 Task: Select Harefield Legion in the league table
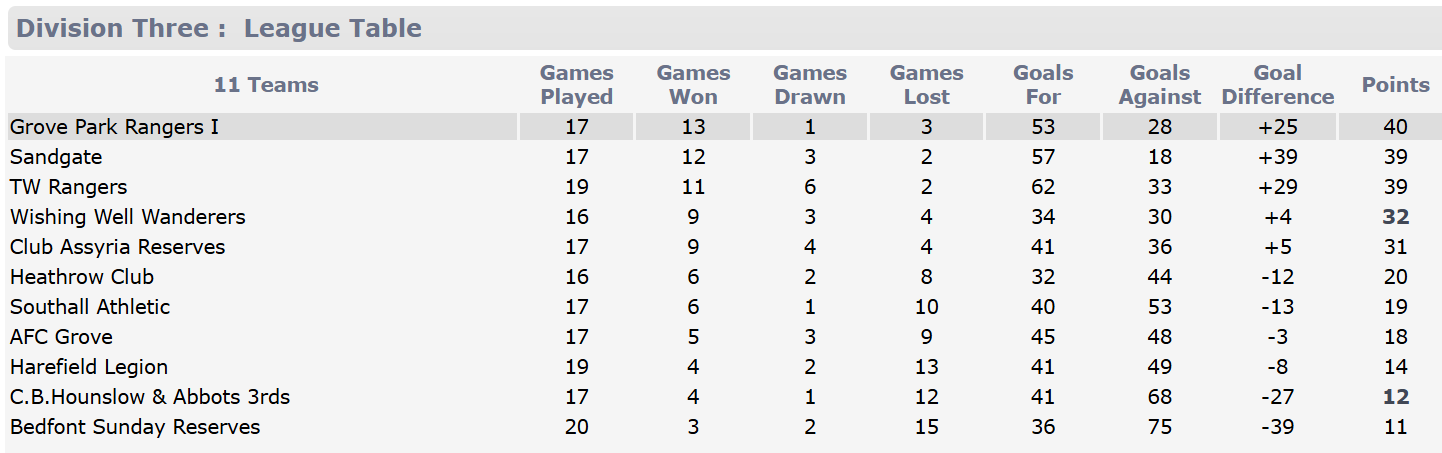click(89, 367)
